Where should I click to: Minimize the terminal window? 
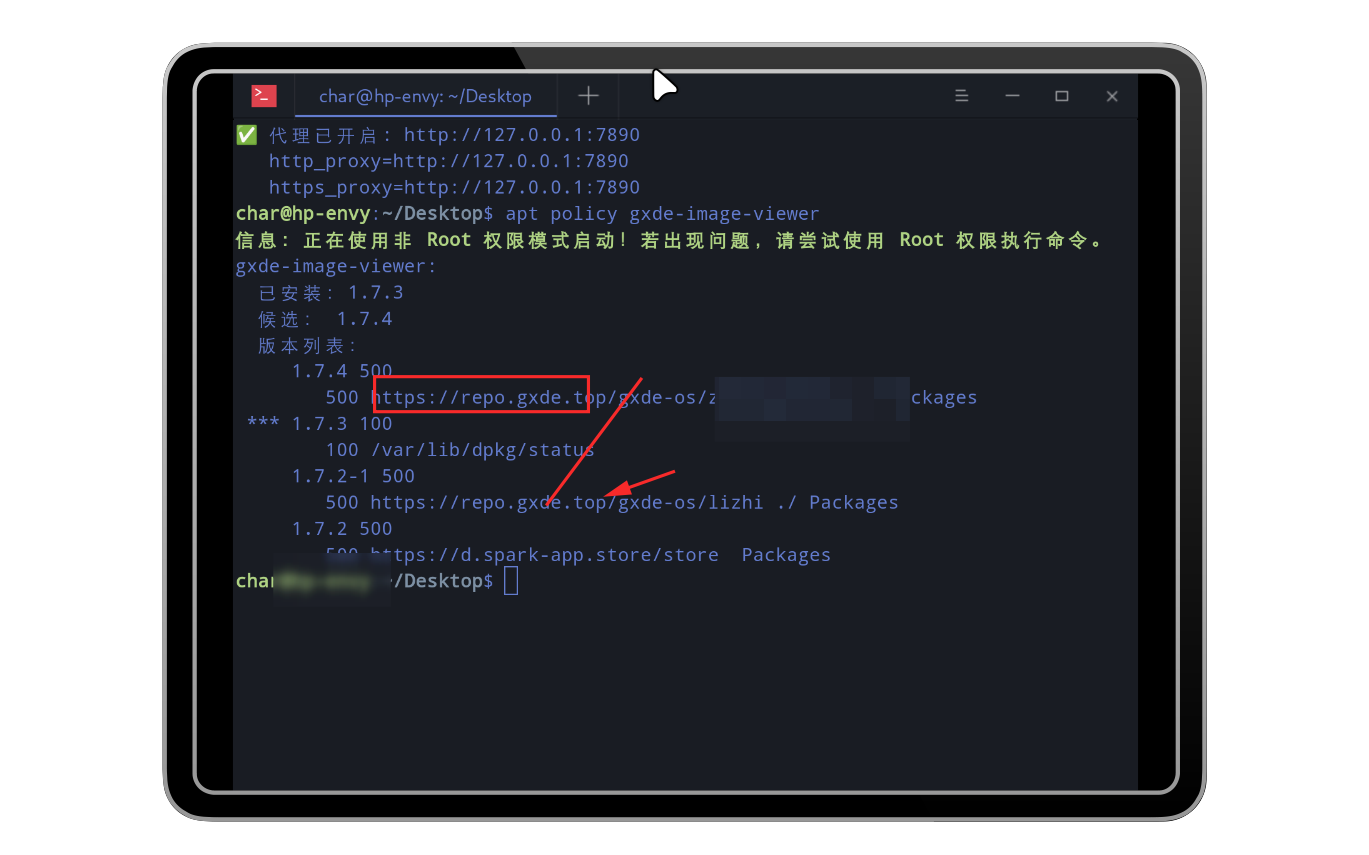click(1012, 96)
